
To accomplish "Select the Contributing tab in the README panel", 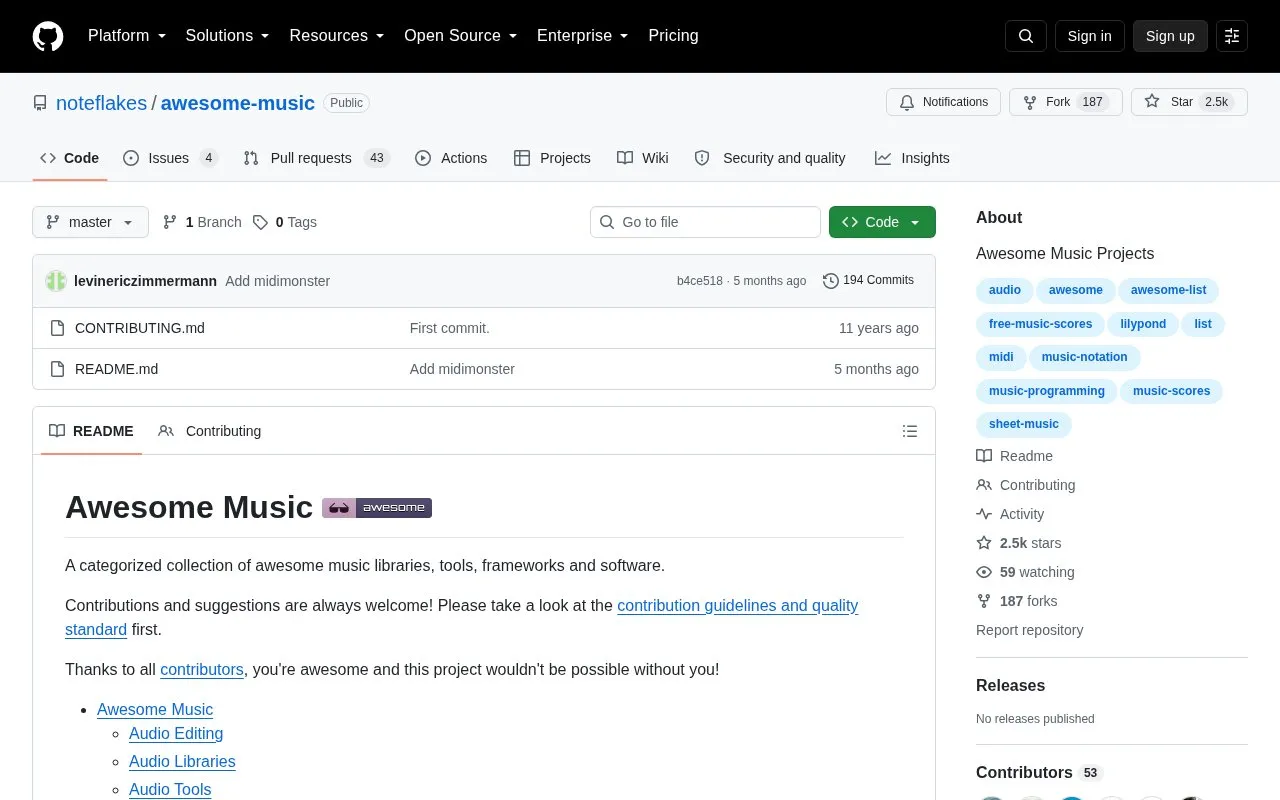I will point(210,431).
